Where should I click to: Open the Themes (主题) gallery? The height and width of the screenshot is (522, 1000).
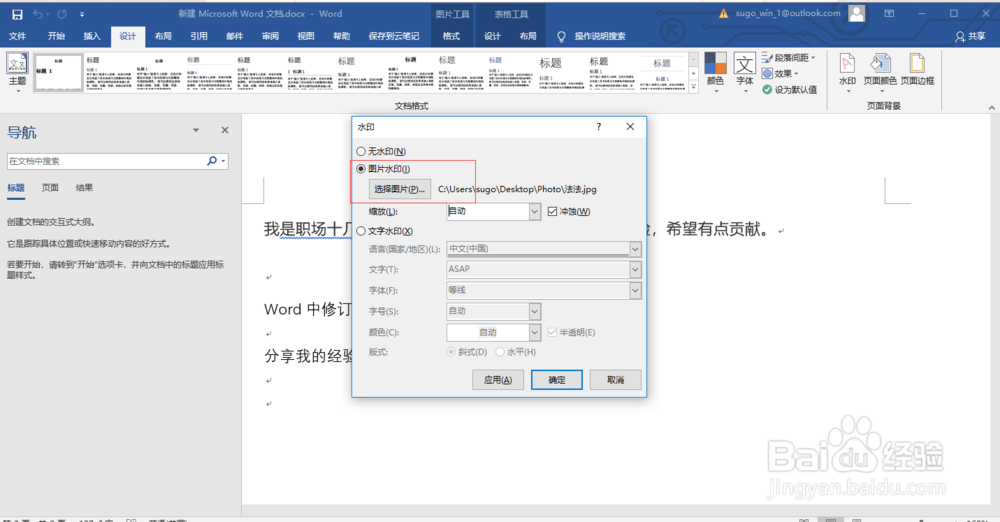point(17,72)
